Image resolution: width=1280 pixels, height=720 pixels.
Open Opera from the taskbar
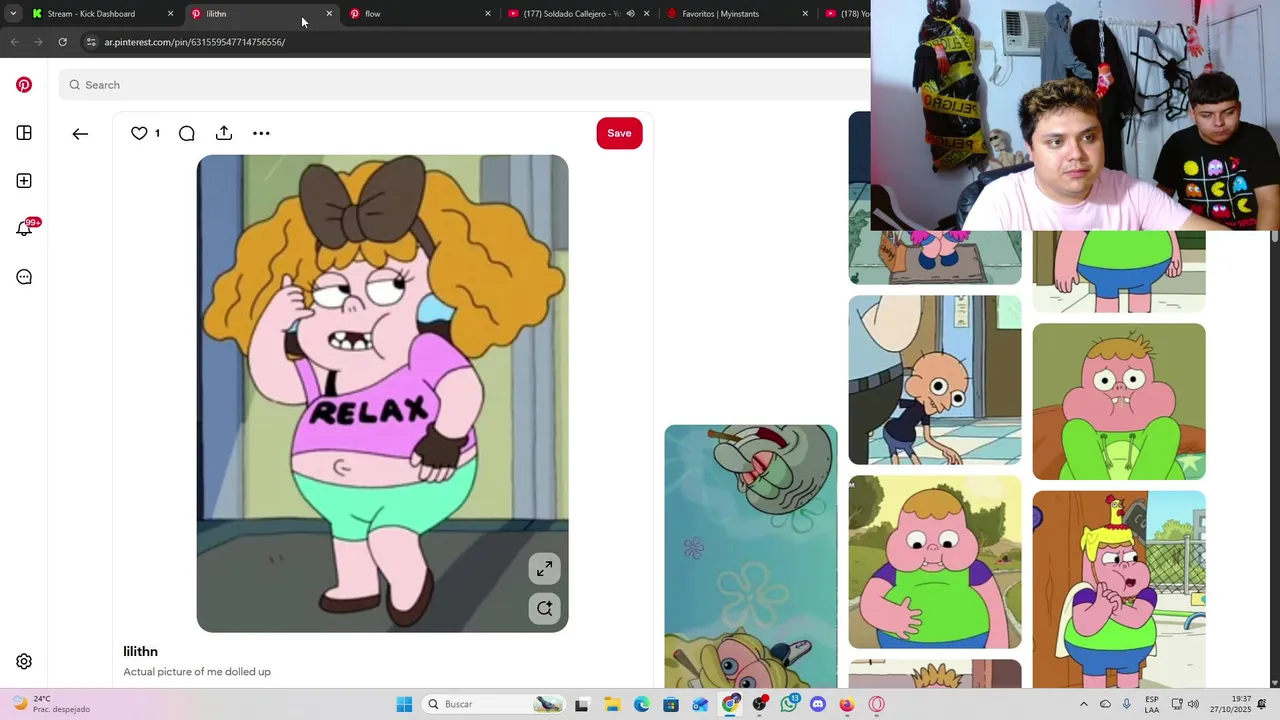click(x=877, y=704)
